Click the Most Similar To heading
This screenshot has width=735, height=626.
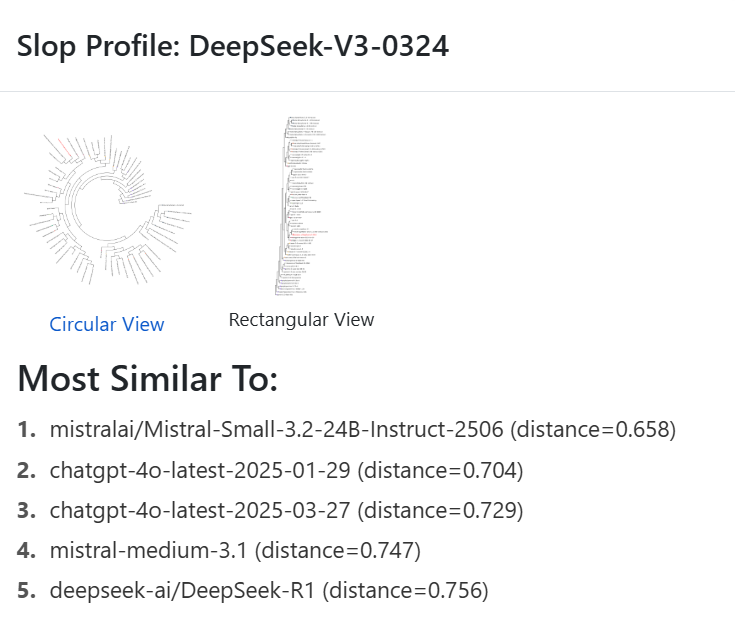click(148, 378)
